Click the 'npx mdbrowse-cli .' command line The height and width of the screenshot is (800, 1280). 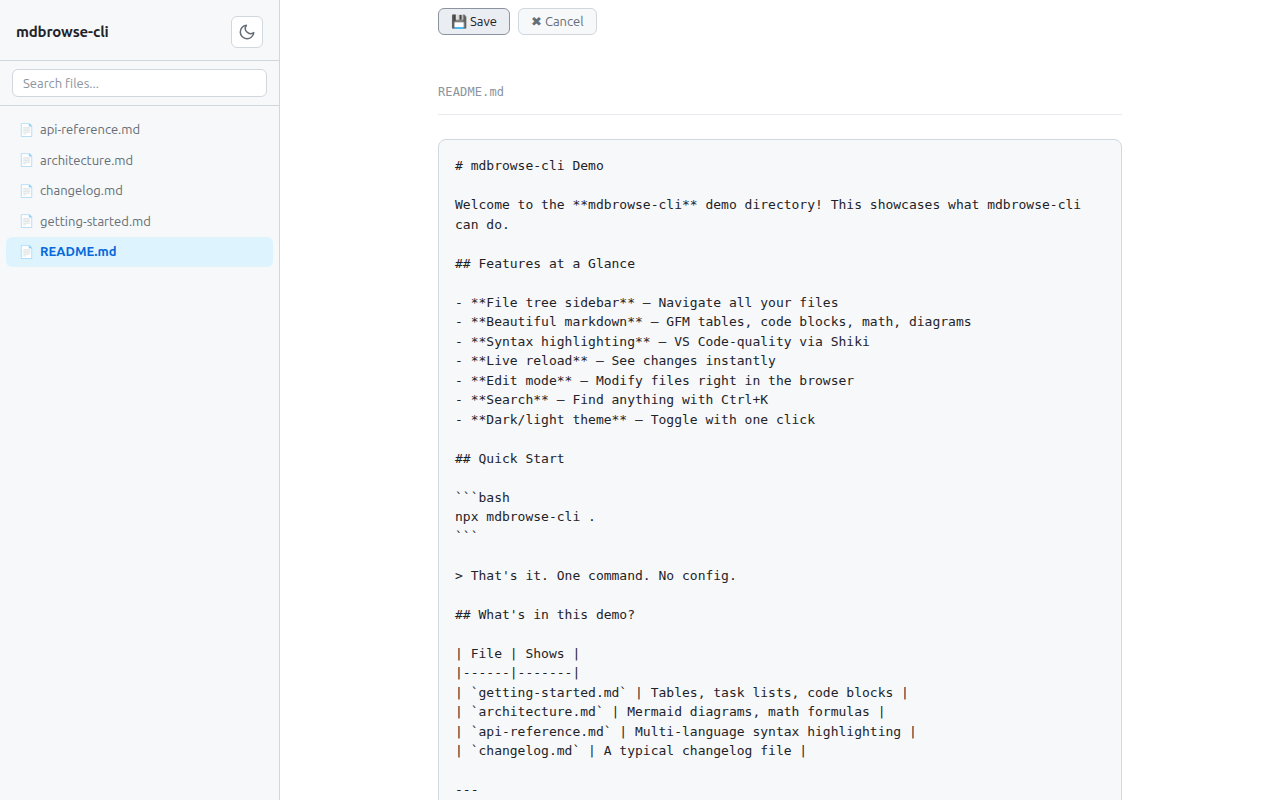pyautogui.click(x=525, y=517)
